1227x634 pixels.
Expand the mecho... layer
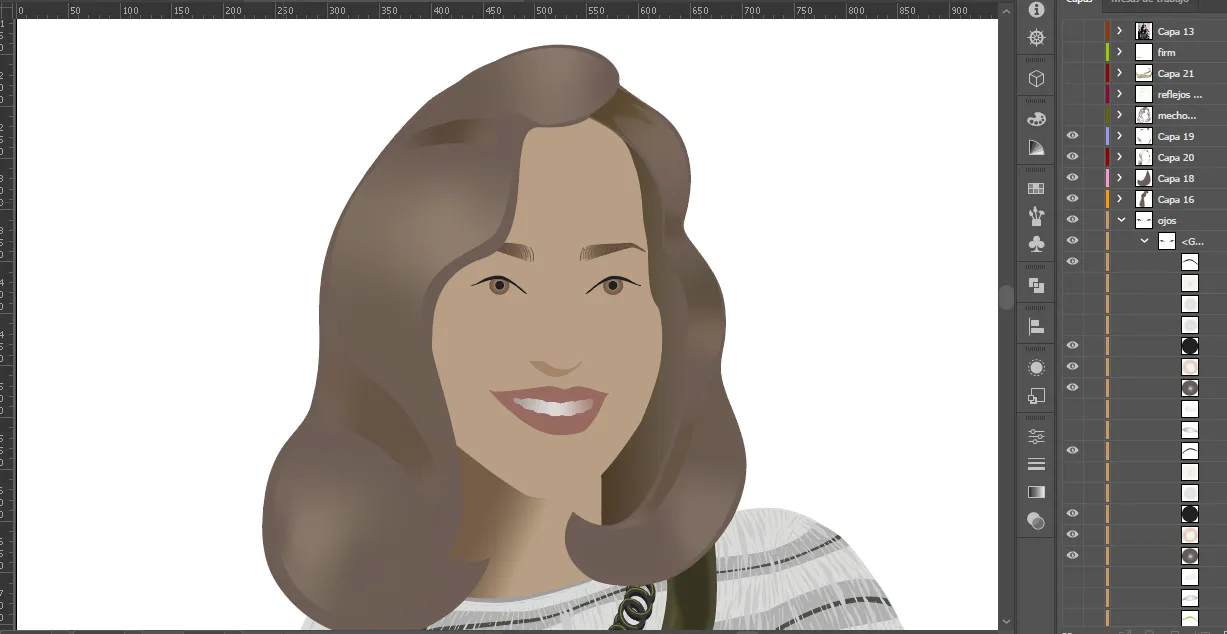pos(1120,115)
